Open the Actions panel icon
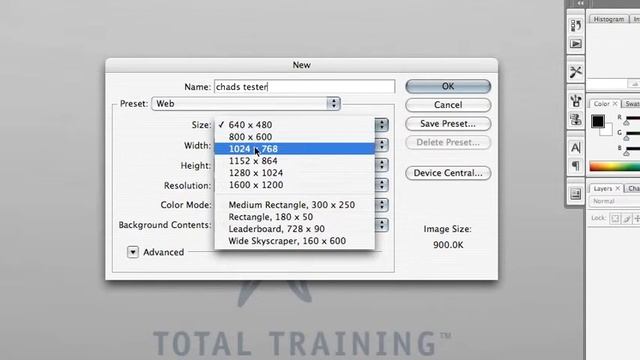Viewport: 640px width, 360px height. point(576,44)
